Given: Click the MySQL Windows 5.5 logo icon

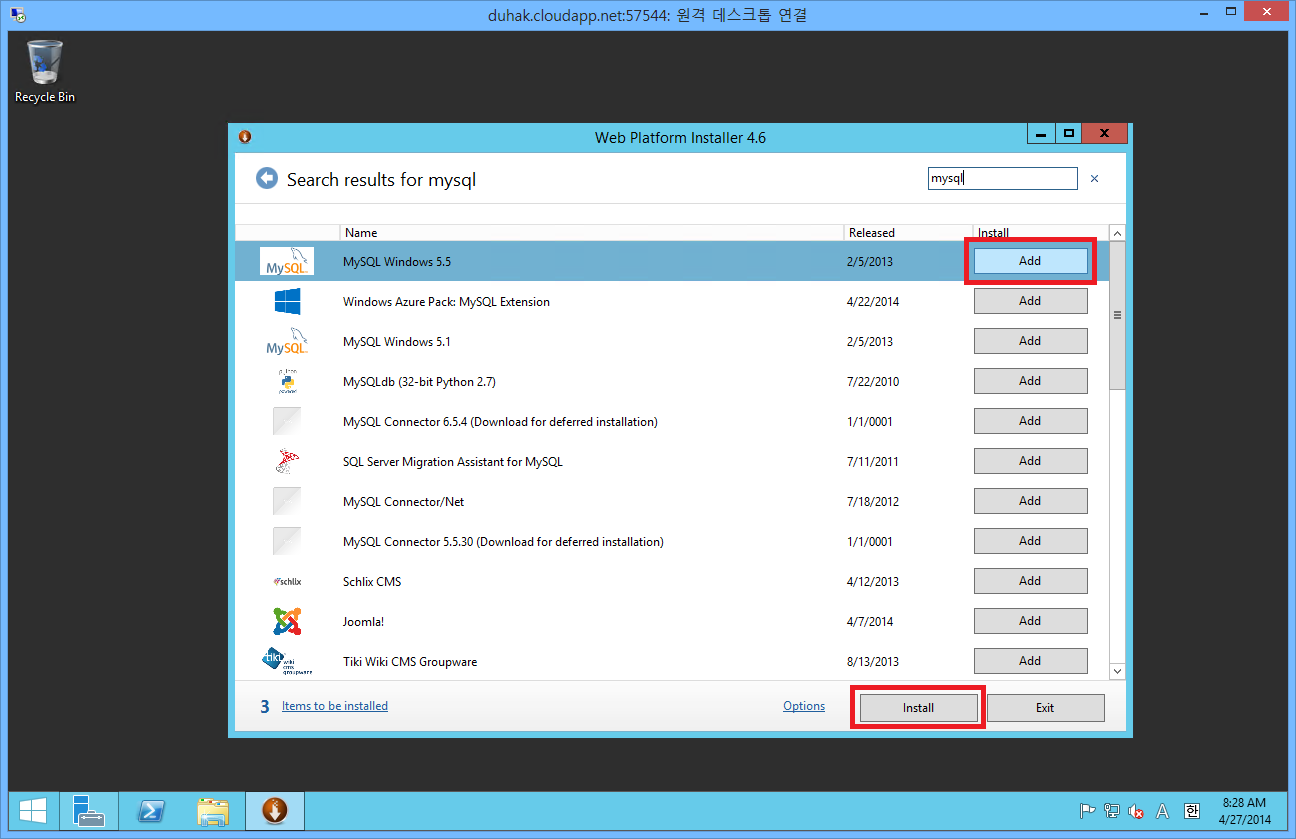Looking at the screenshot, I should pos(287,261).
